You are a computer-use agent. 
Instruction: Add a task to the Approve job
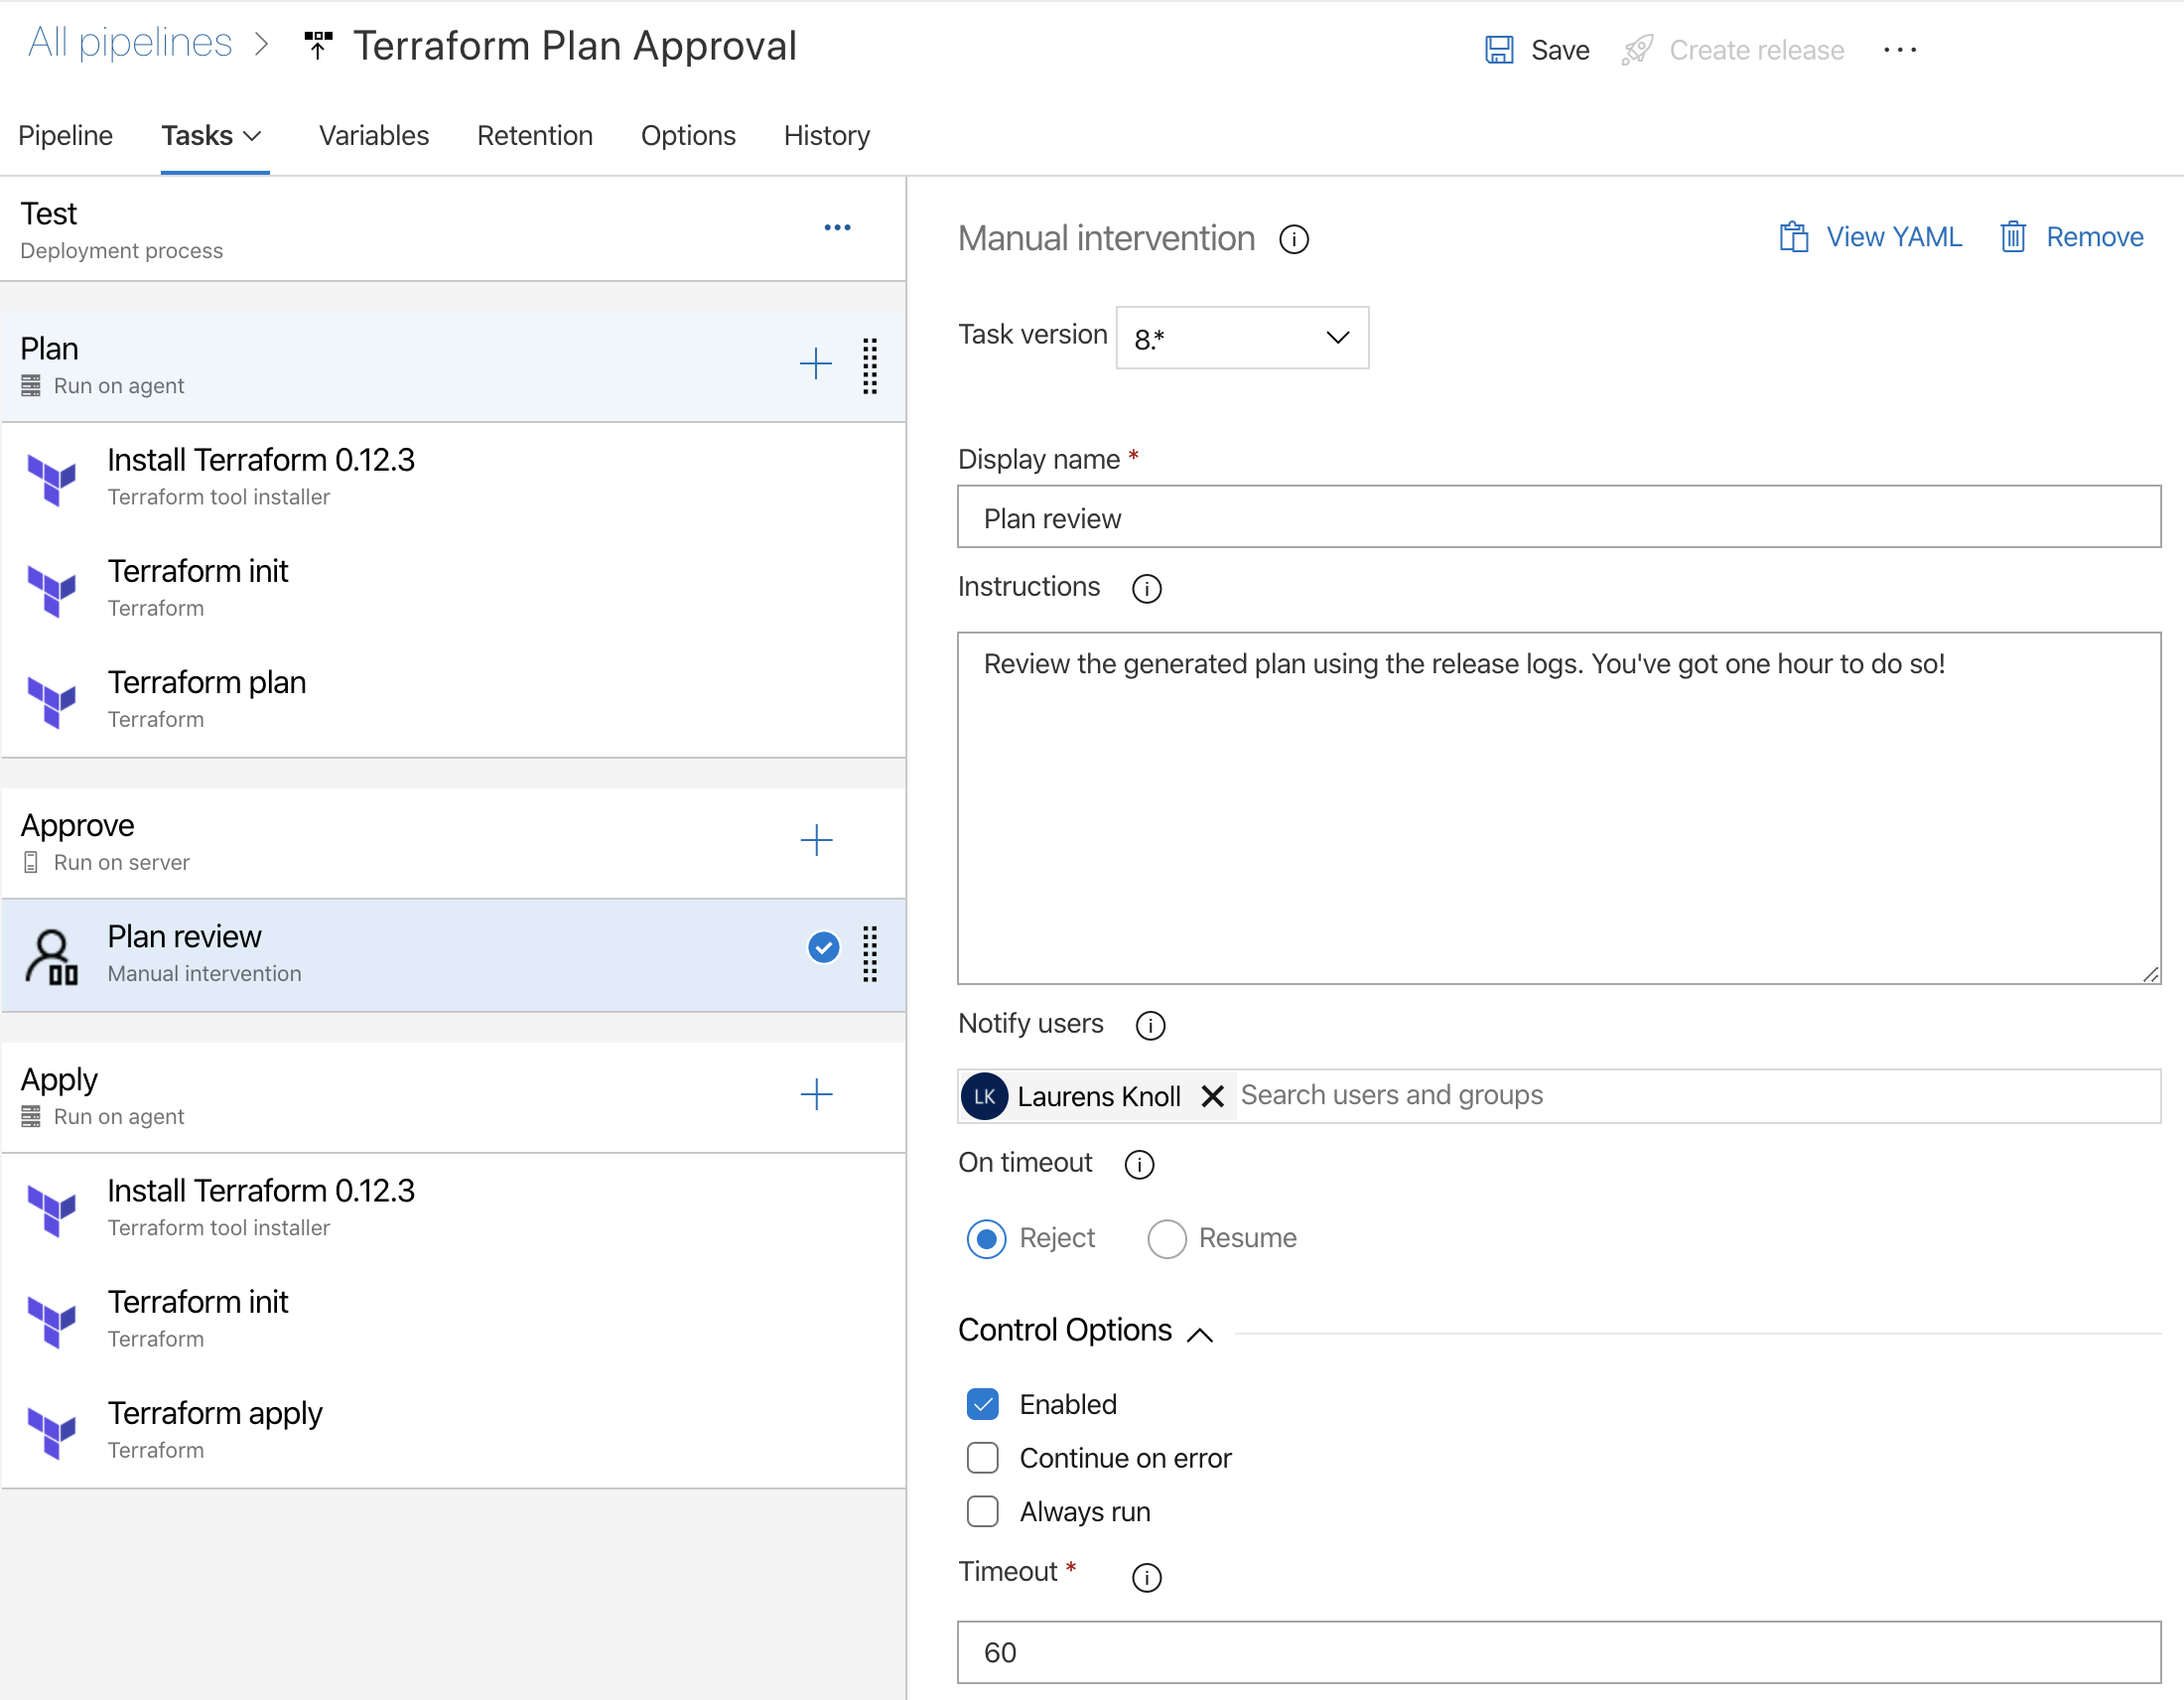click(x=815, y=840)
